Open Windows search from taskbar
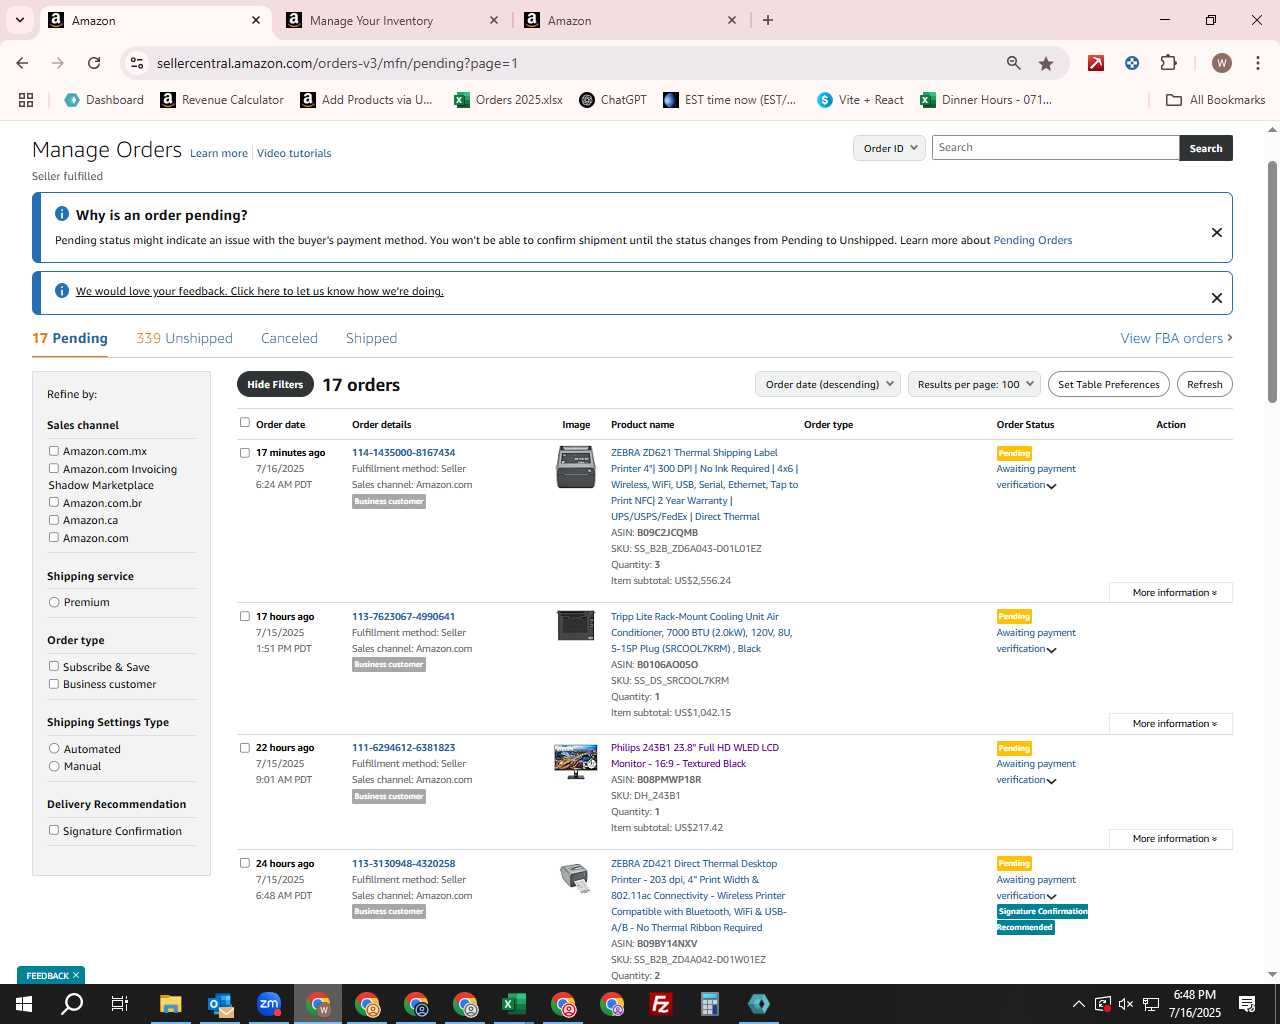 (x=72, y=1004)
